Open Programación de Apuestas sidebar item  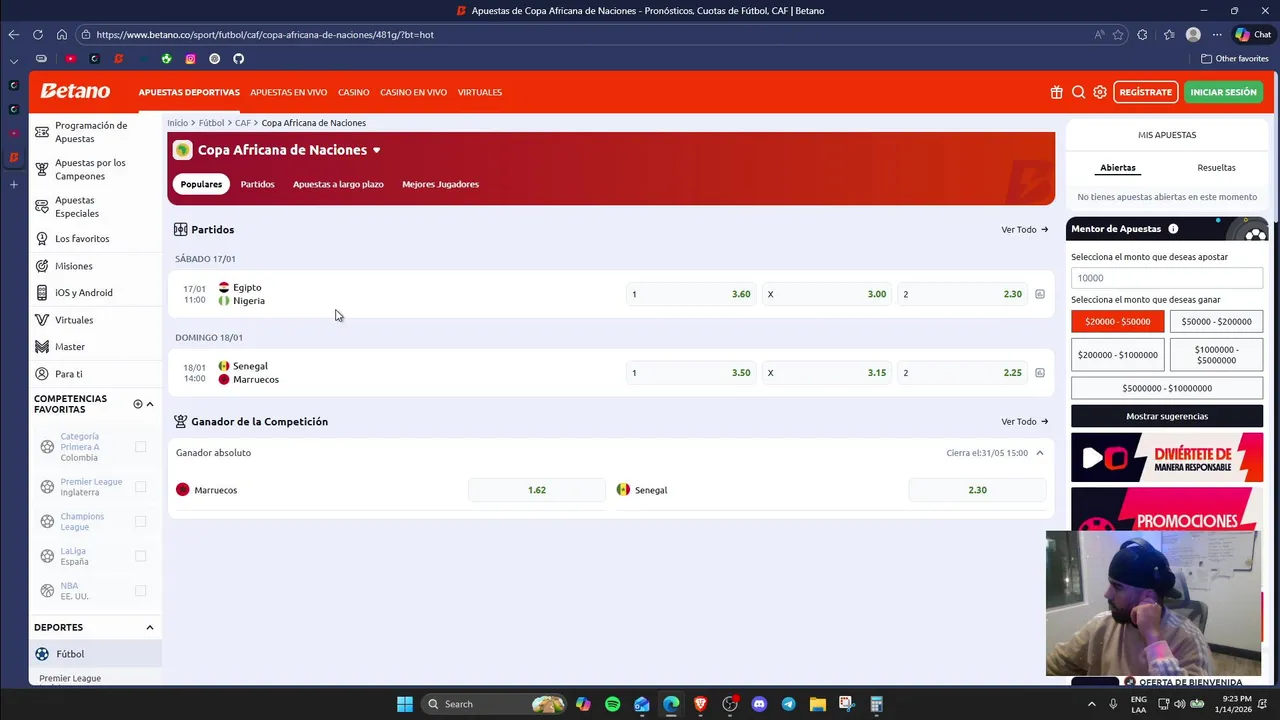[95, 132]
